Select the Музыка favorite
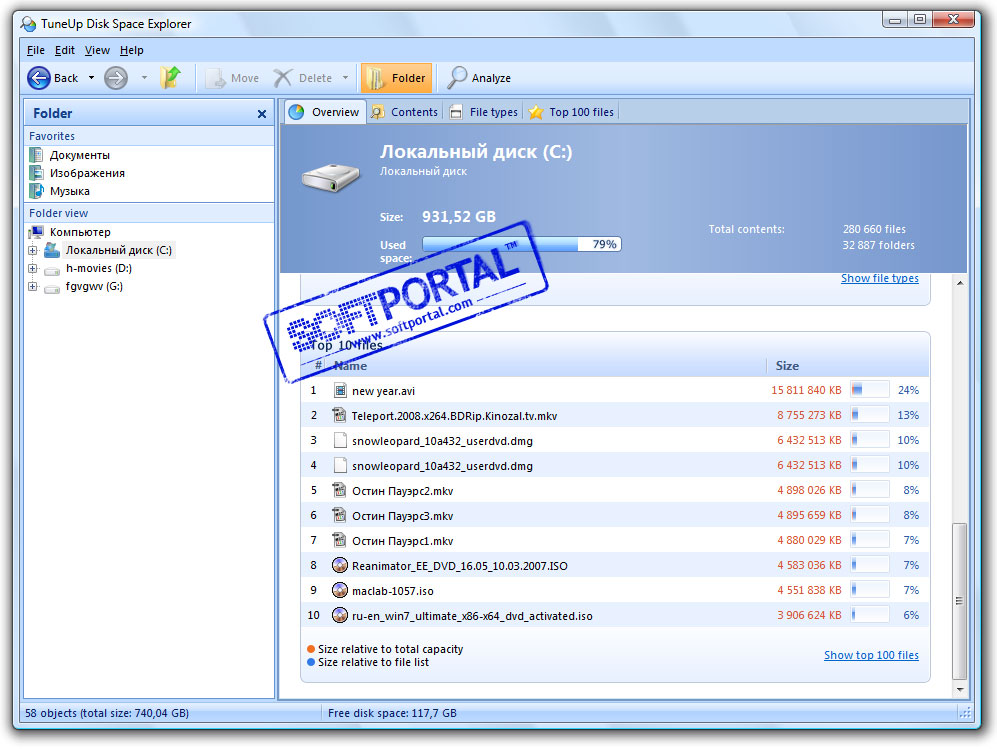 click(x=69, y=191)
